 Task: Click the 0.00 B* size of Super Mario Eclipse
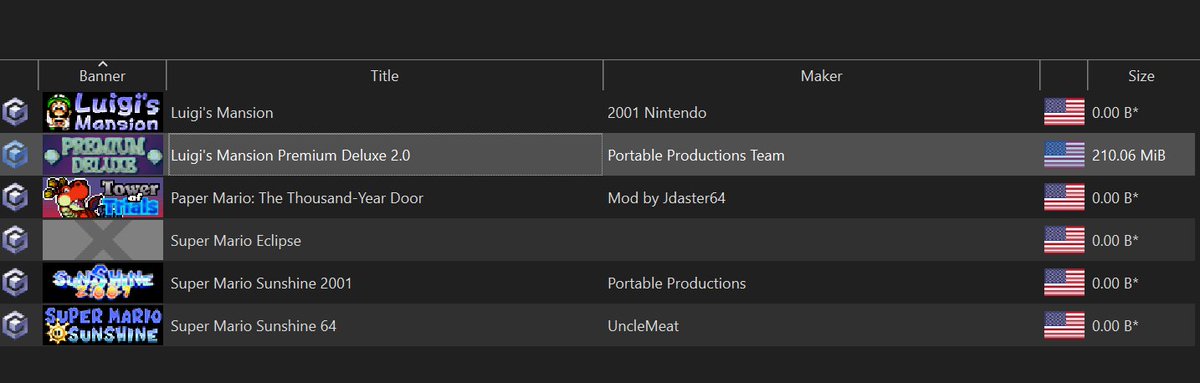click(x=1116, y=241)
